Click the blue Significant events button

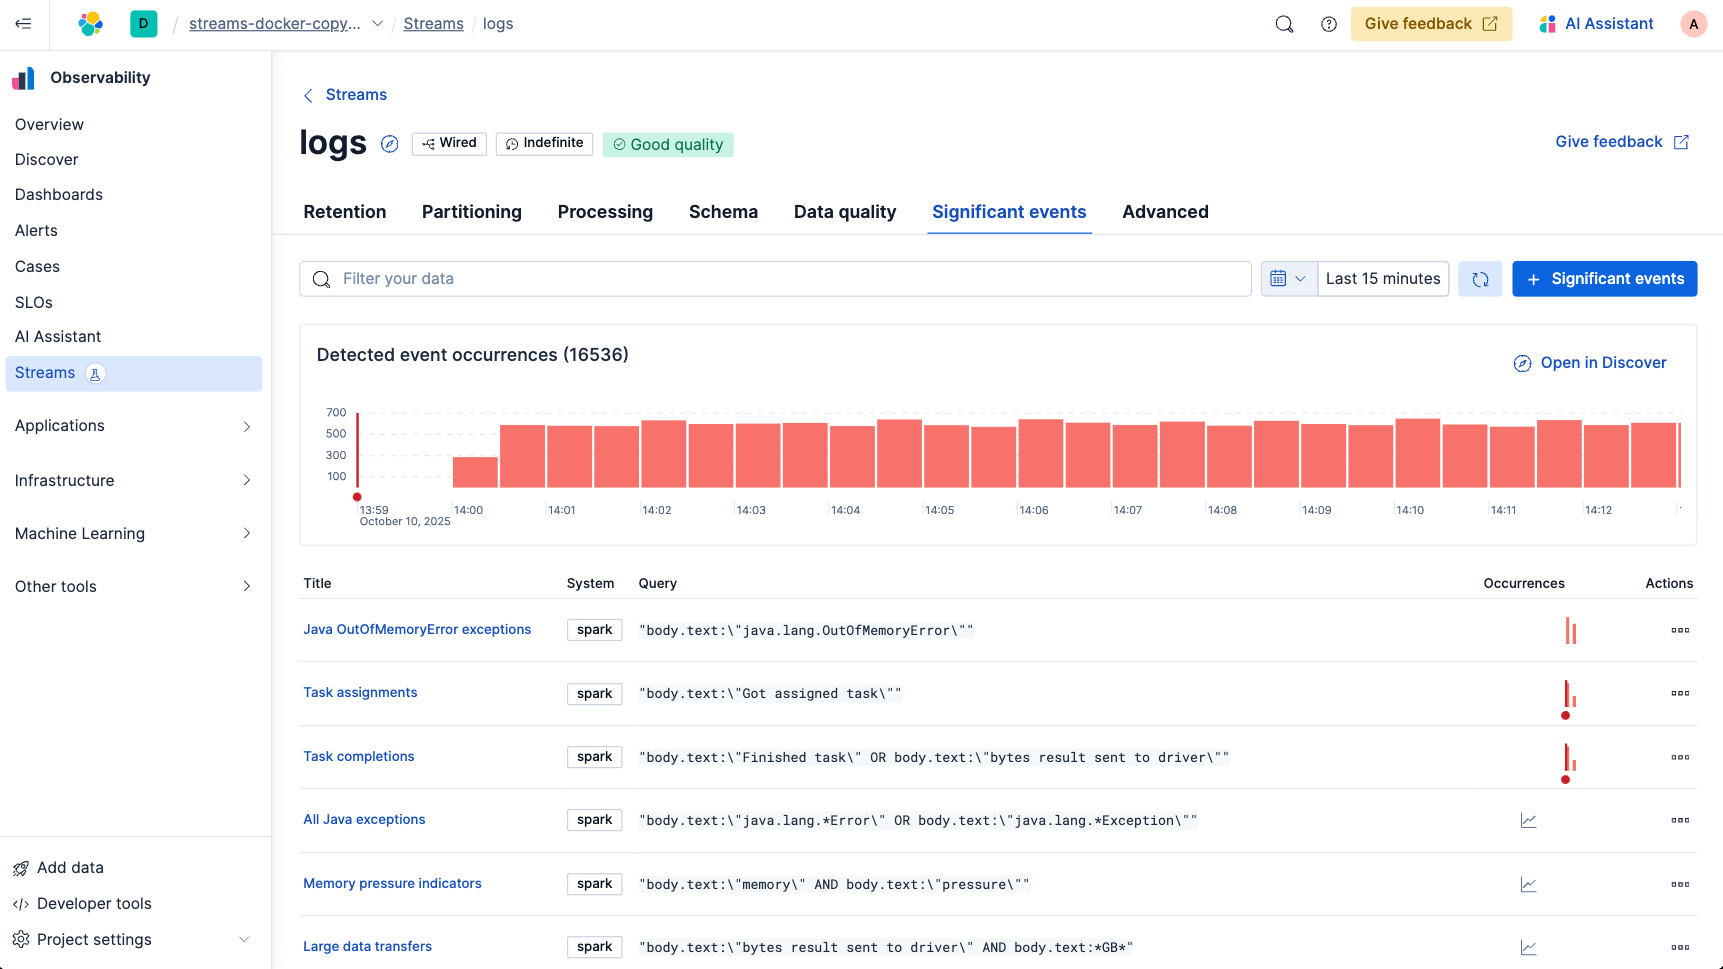pyautogui.click(x=1604, y=279)
